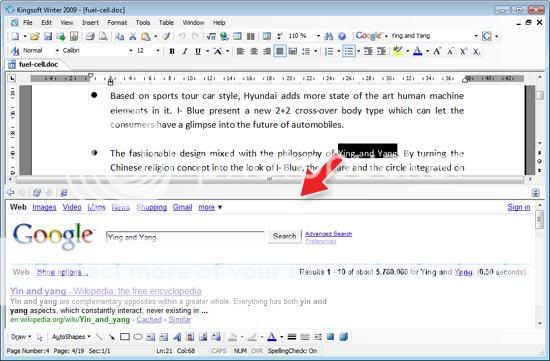Toggle underline formatting
550x361 pixels.
click(198, 51)
